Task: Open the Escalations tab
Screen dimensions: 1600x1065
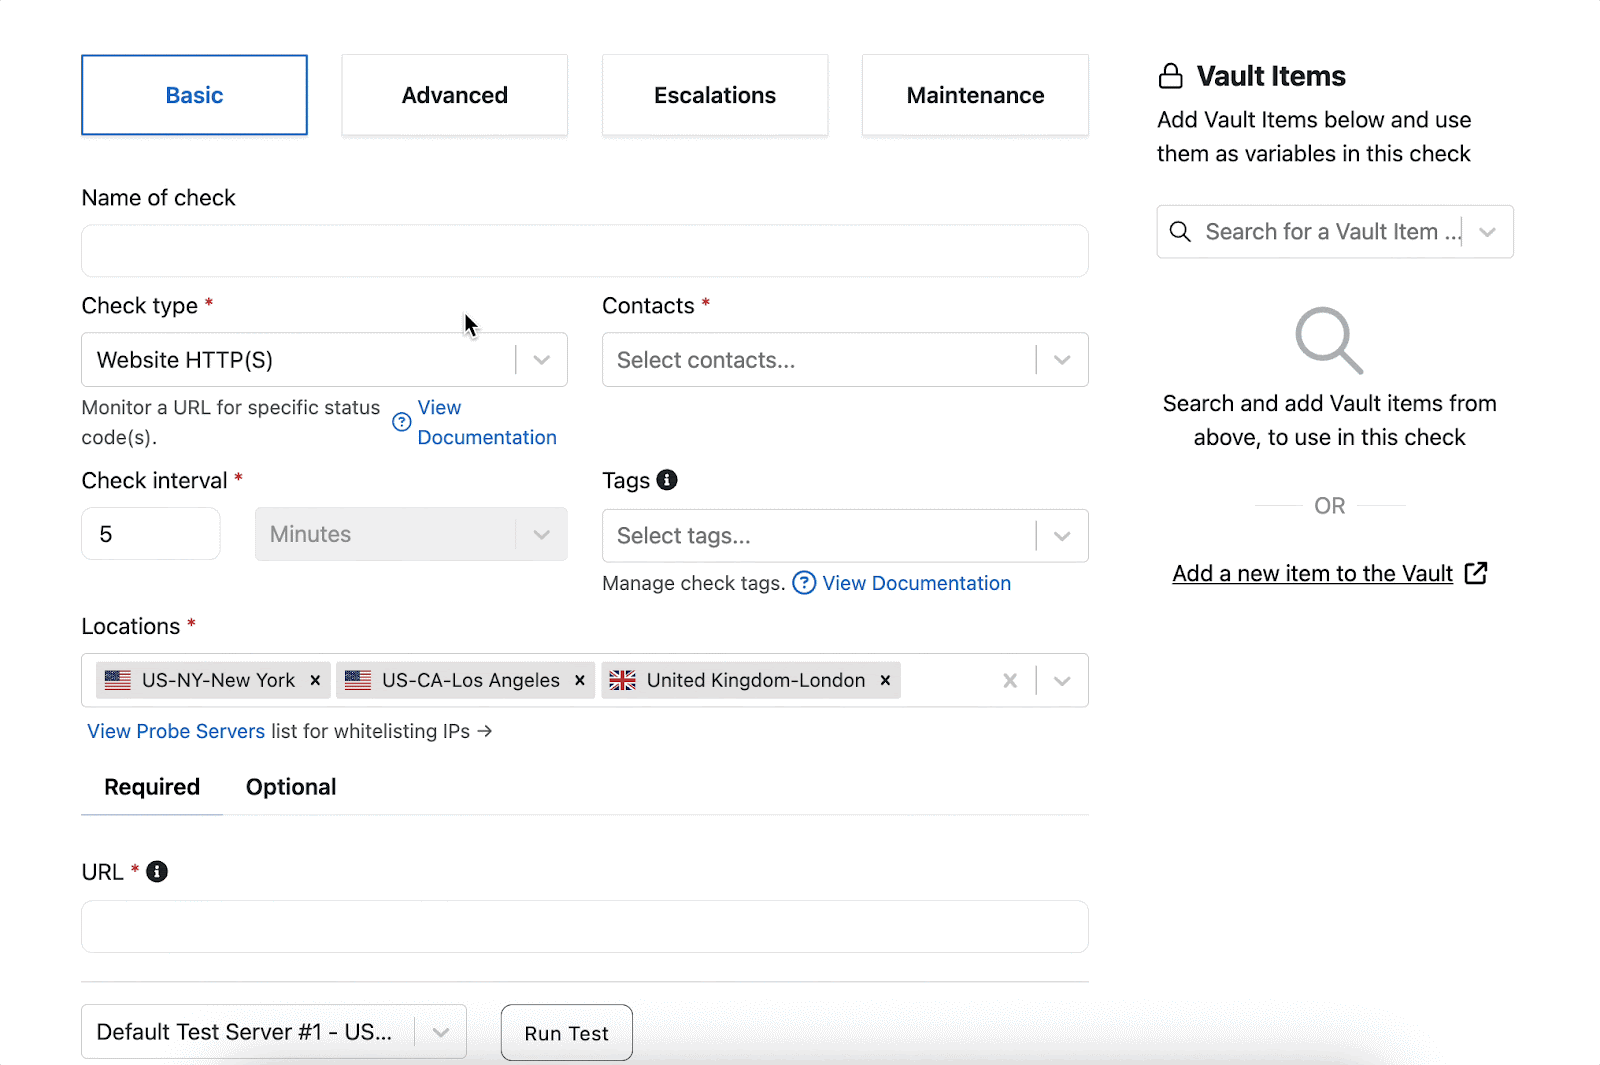Action: pyautogui.click(x=714, y=95)
